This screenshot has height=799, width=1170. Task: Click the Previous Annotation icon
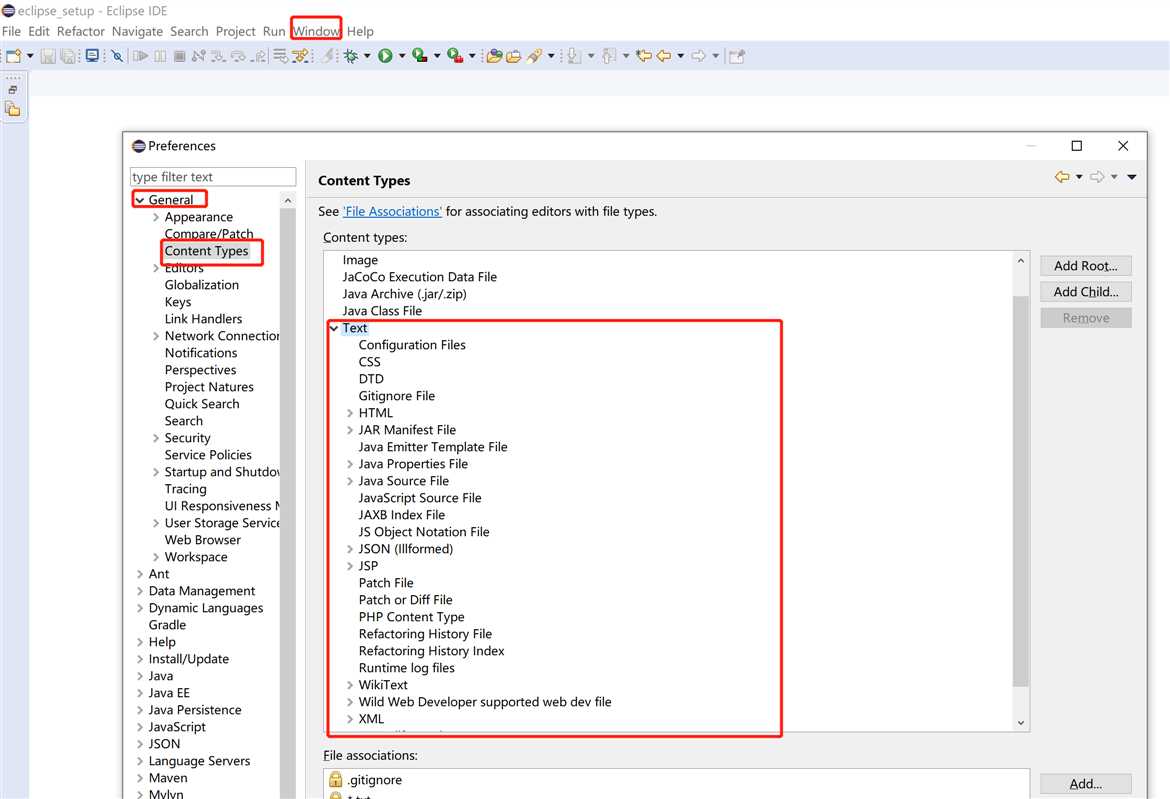[x=609, y=56]
